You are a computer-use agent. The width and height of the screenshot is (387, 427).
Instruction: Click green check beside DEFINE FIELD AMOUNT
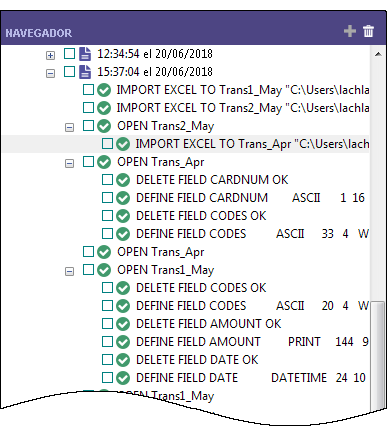pos(123,342)
